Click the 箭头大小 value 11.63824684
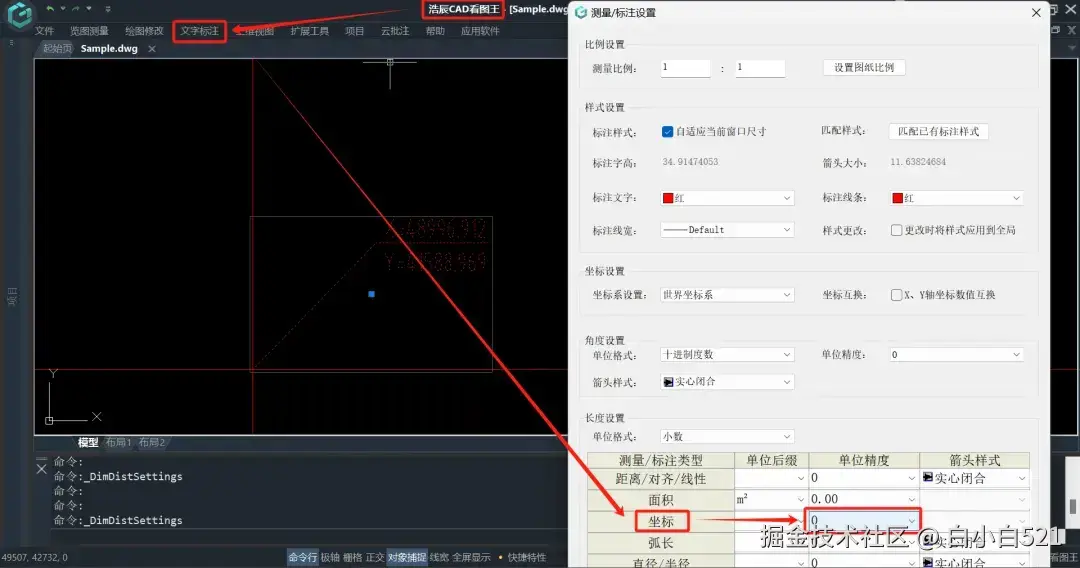 click(x=918, y=162)
